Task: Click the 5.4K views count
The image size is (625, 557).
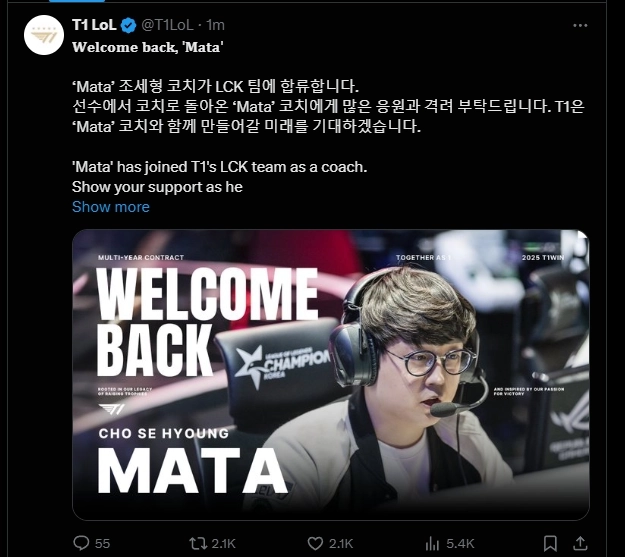Action: 460,543
